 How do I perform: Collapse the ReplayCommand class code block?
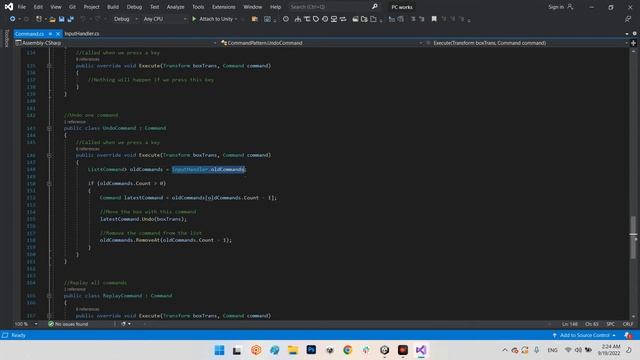(49, 296)
